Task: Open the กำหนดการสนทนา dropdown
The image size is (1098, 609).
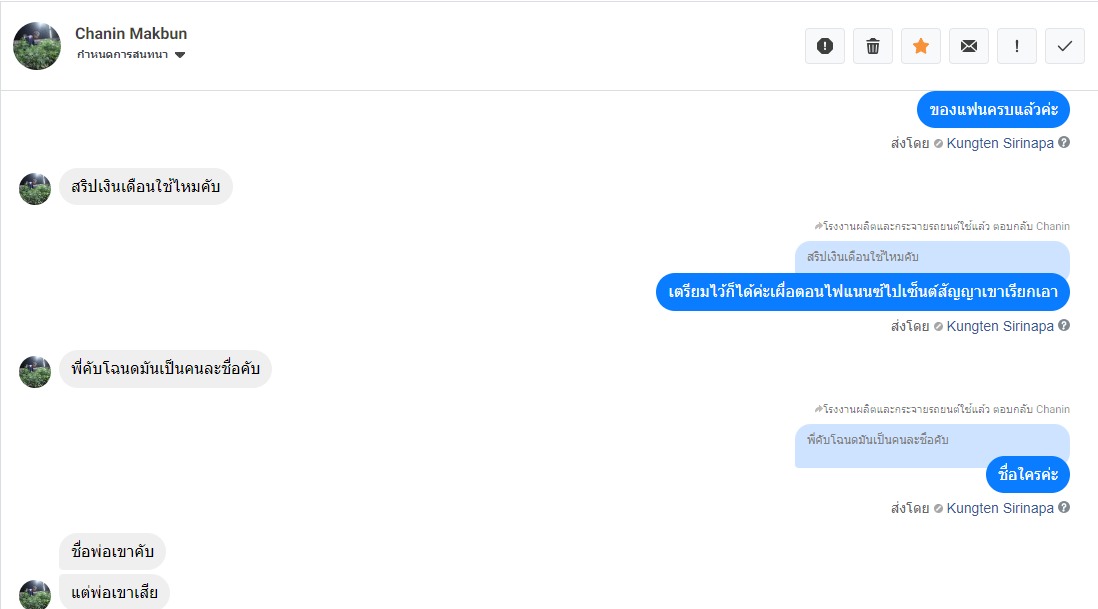Action: click(131, 55)
